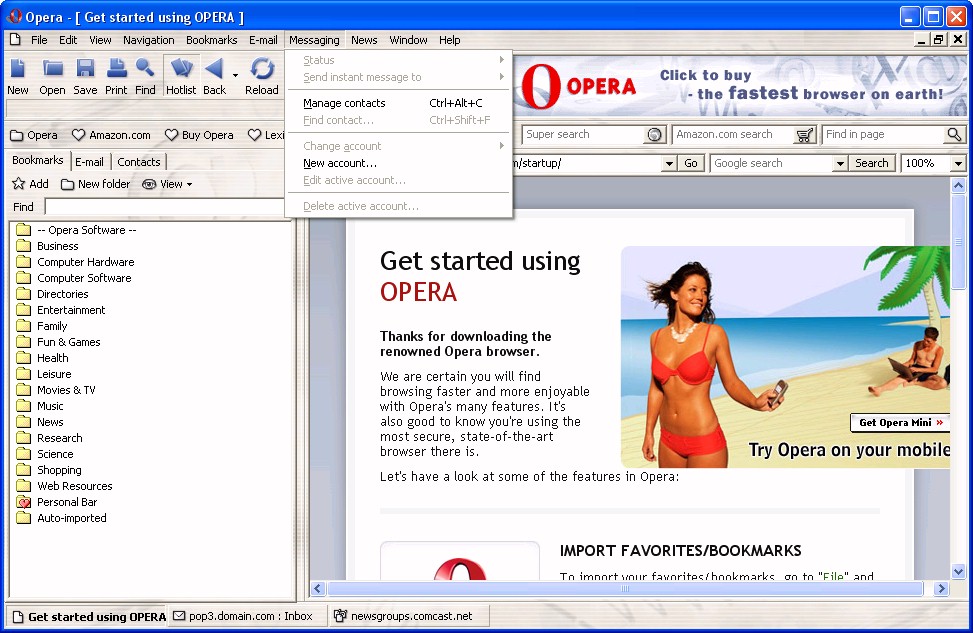
Task: Open the Help menu
Action: tap(450, 40)
